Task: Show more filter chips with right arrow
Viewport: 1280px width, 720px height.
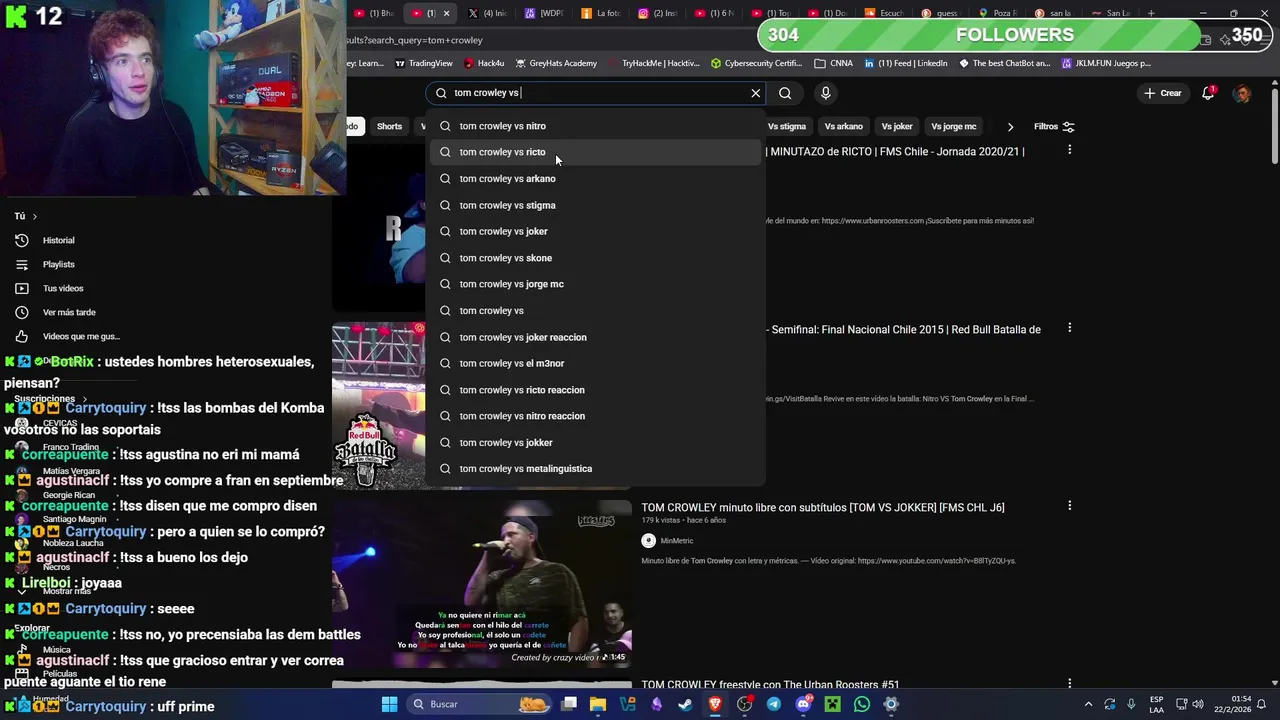Action: pyautogui.click(x=1010, y=127)
